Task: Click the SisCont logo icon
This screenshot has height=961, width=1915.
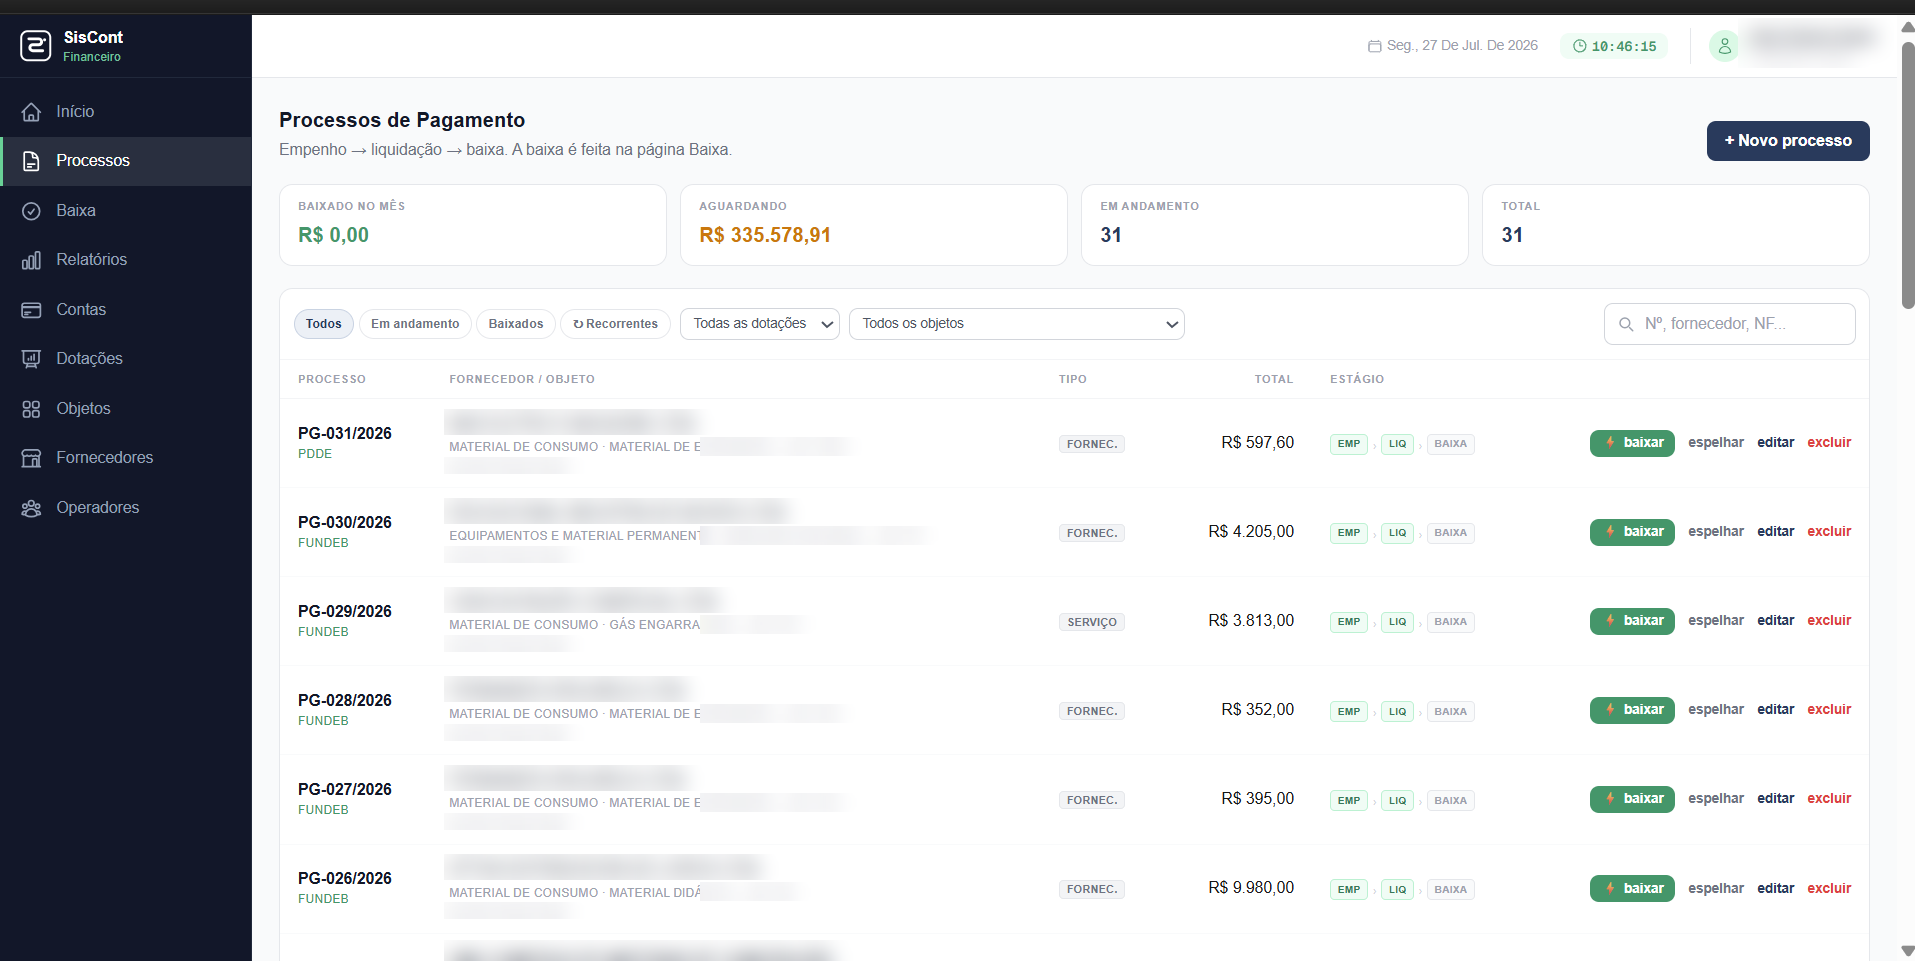Action: pyautogui.click(x=36, y=46)
